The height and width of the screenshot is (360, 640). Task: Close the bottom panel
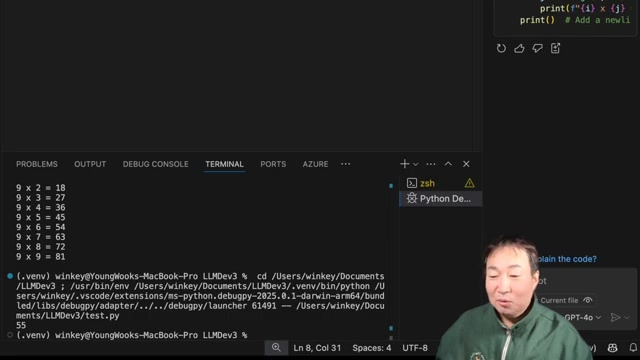coord(466,164)
